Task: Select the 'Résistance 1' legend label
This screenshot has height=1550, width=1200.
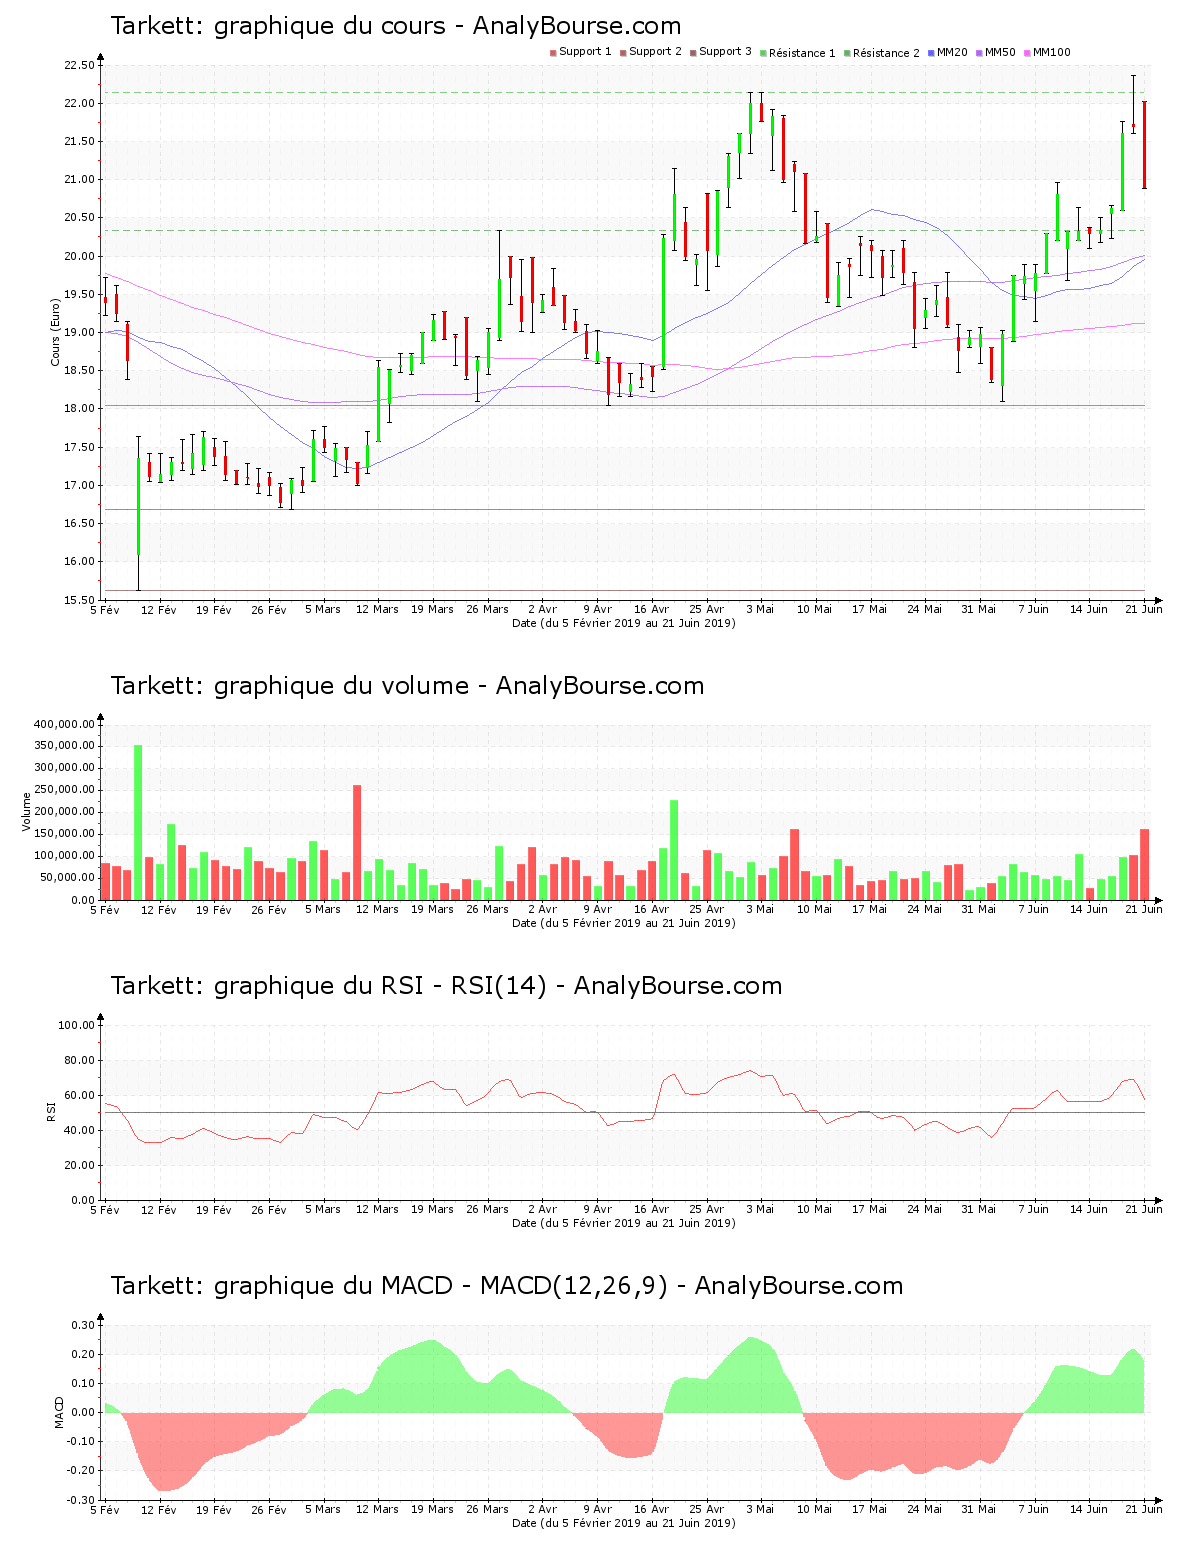Action: [802, 52]
